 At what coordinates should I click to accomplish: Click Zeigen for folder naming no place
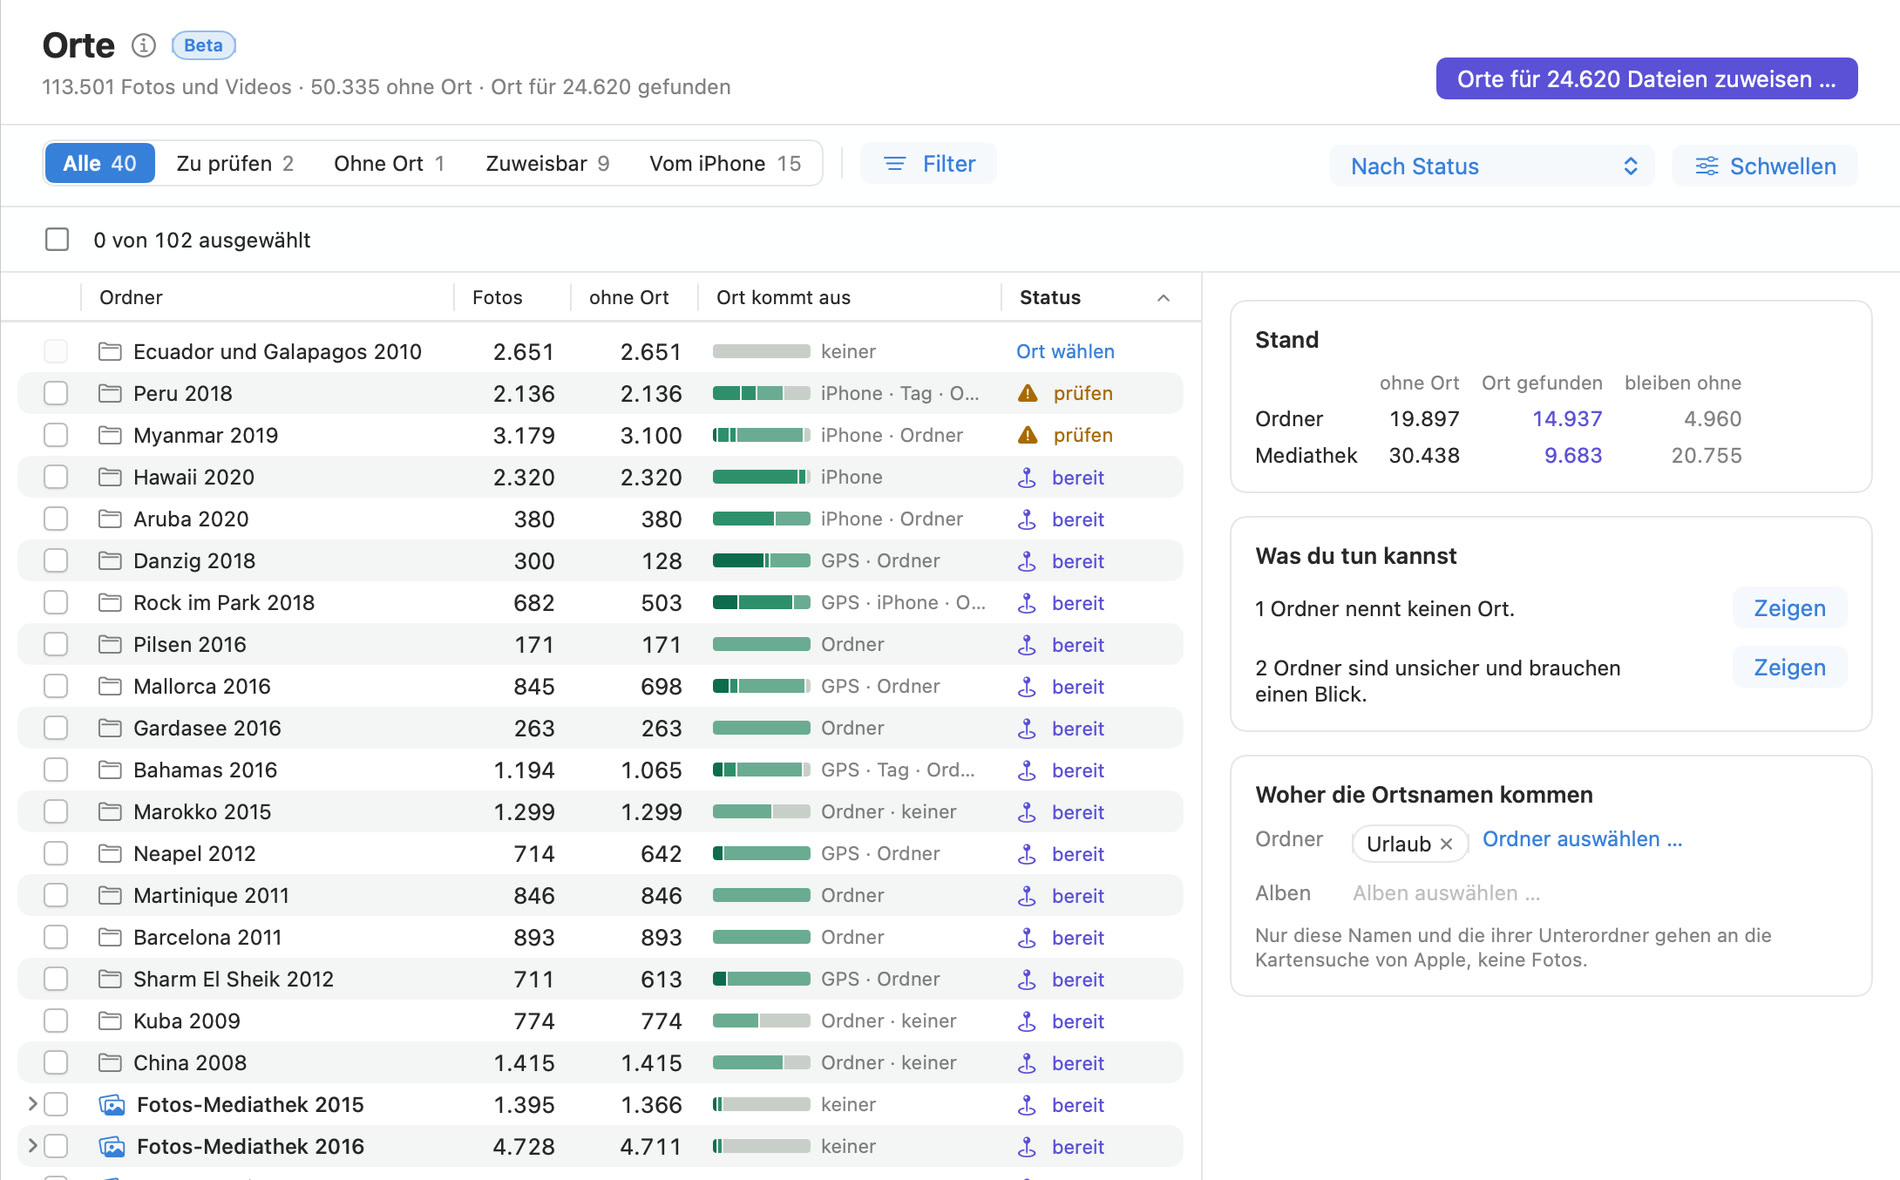pyautogui.click(x=1789, y=608)
